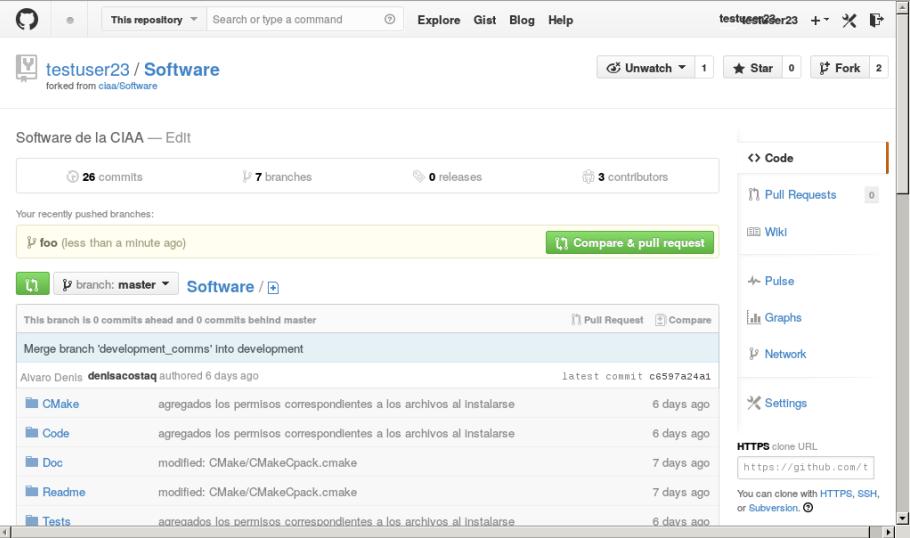Open denisacostaq author profile

point(122,376)
